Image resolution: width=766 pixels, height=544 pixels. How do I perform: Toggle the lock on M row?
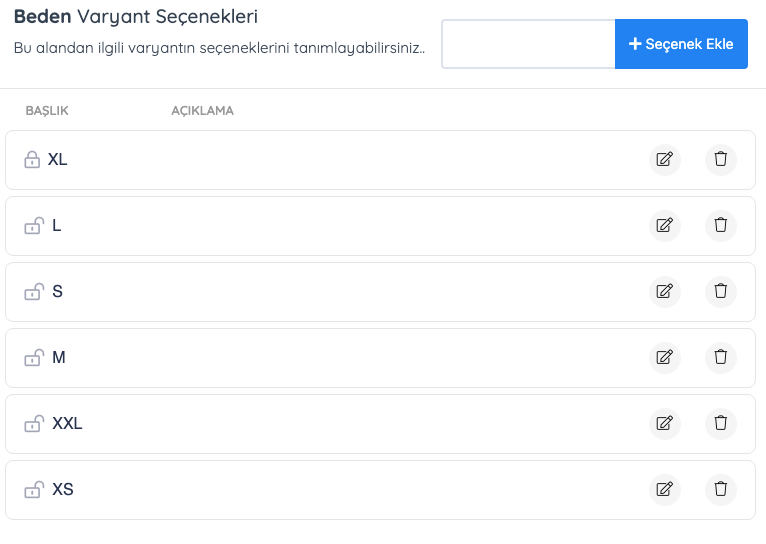[33, 358]
